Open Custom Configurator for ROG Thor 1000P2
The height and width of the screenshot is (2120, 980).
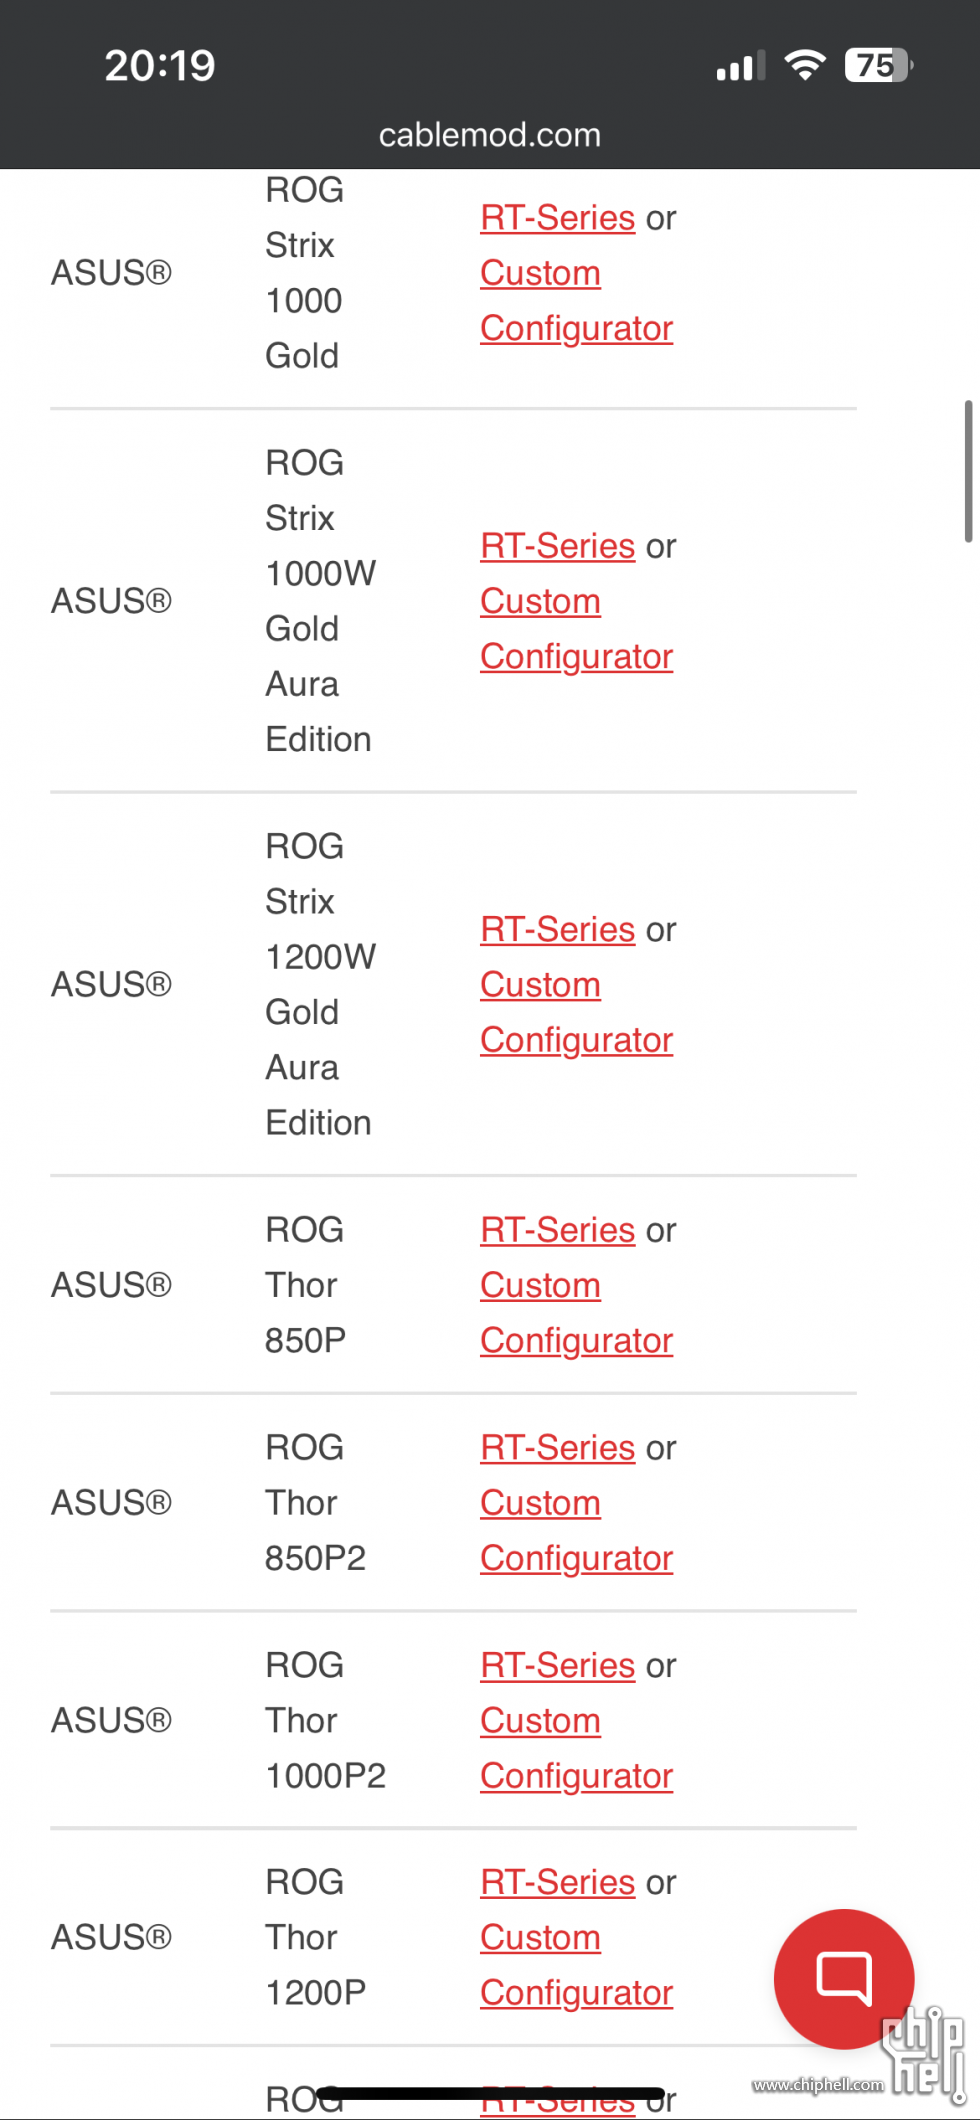[577, 1747]
